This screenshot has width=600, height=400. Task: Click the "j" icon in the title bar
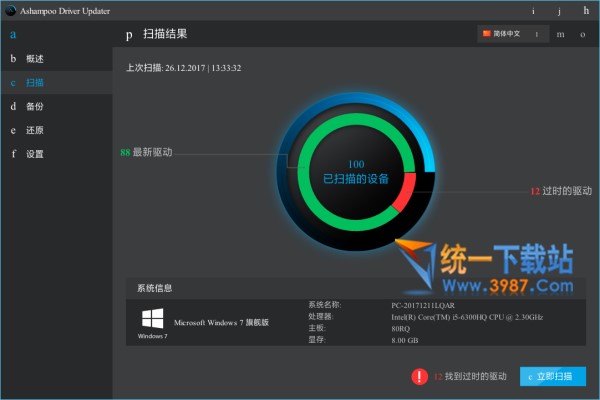tap(560, 11)
